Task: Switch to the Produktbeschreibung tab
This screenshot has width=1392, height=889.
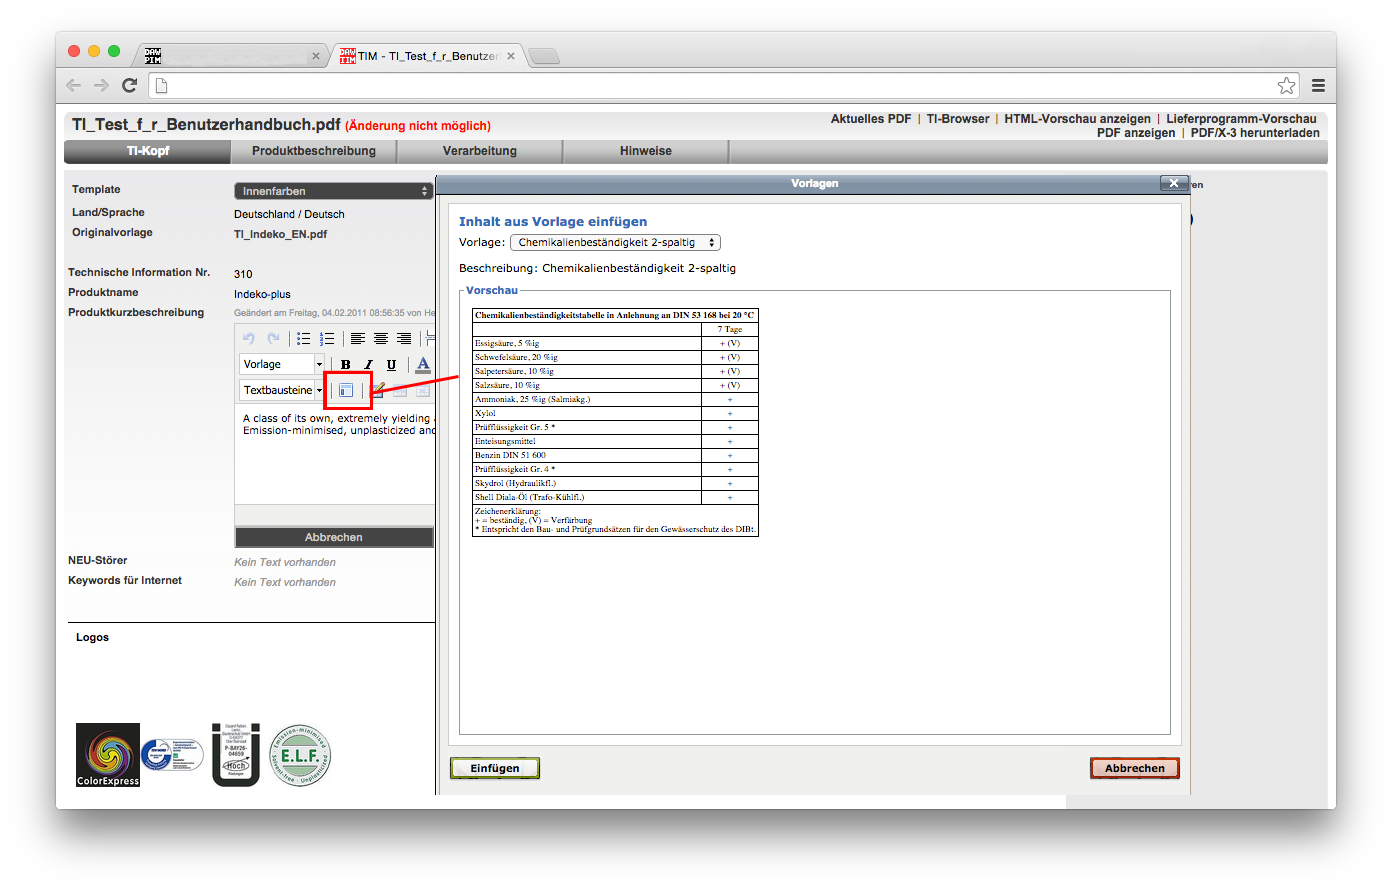Action: 314,151
